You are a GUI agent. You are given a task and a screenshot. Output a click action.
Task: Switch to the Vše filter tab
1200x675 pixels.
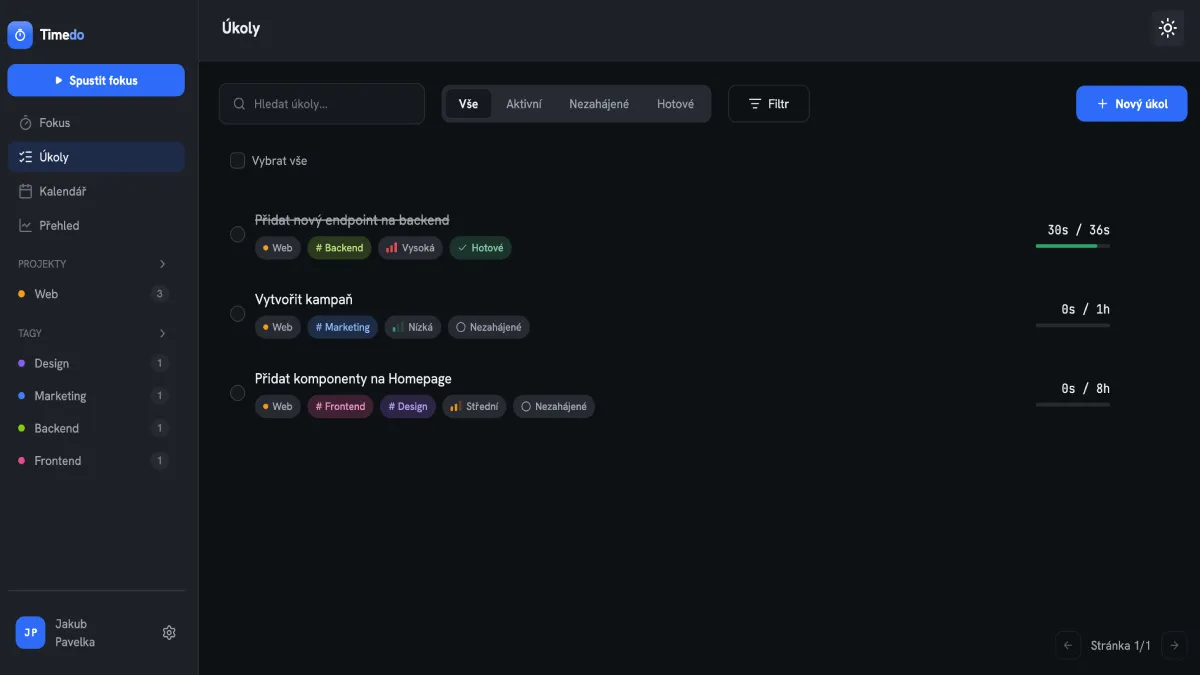468,104
